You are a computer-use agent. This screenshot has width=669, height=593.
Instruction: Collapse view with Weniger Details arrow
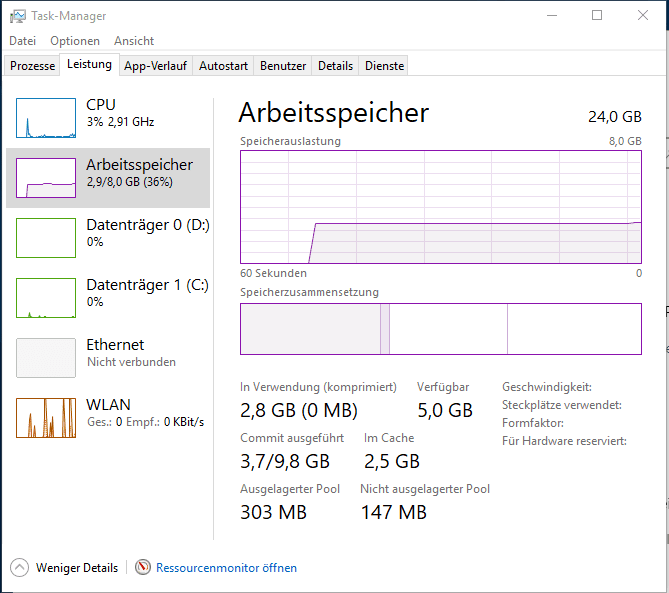click(20, 568)
